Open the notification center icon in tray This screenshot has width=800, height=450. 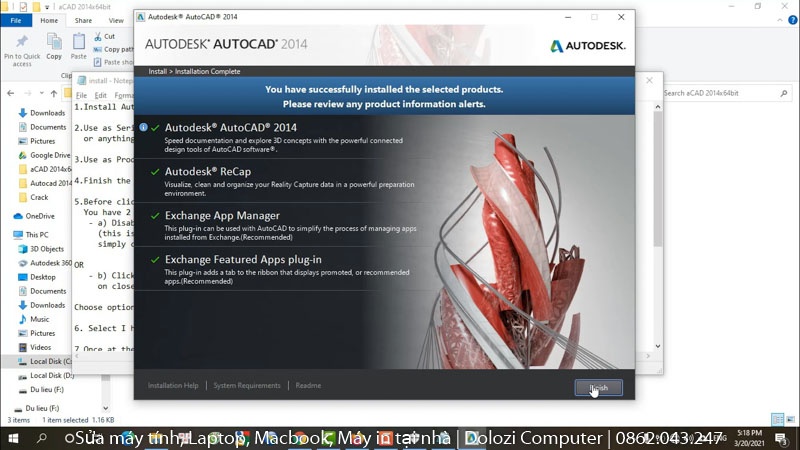tap(781, 438)
